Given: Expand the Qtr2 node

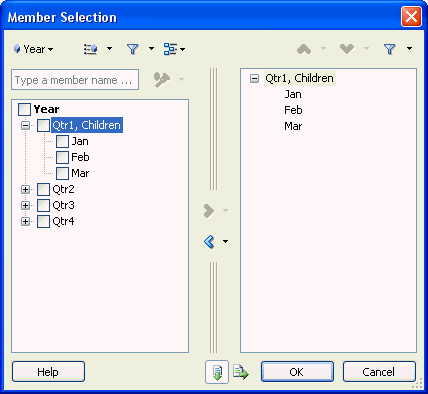Looking at the screenshot, I should (25, 190).
